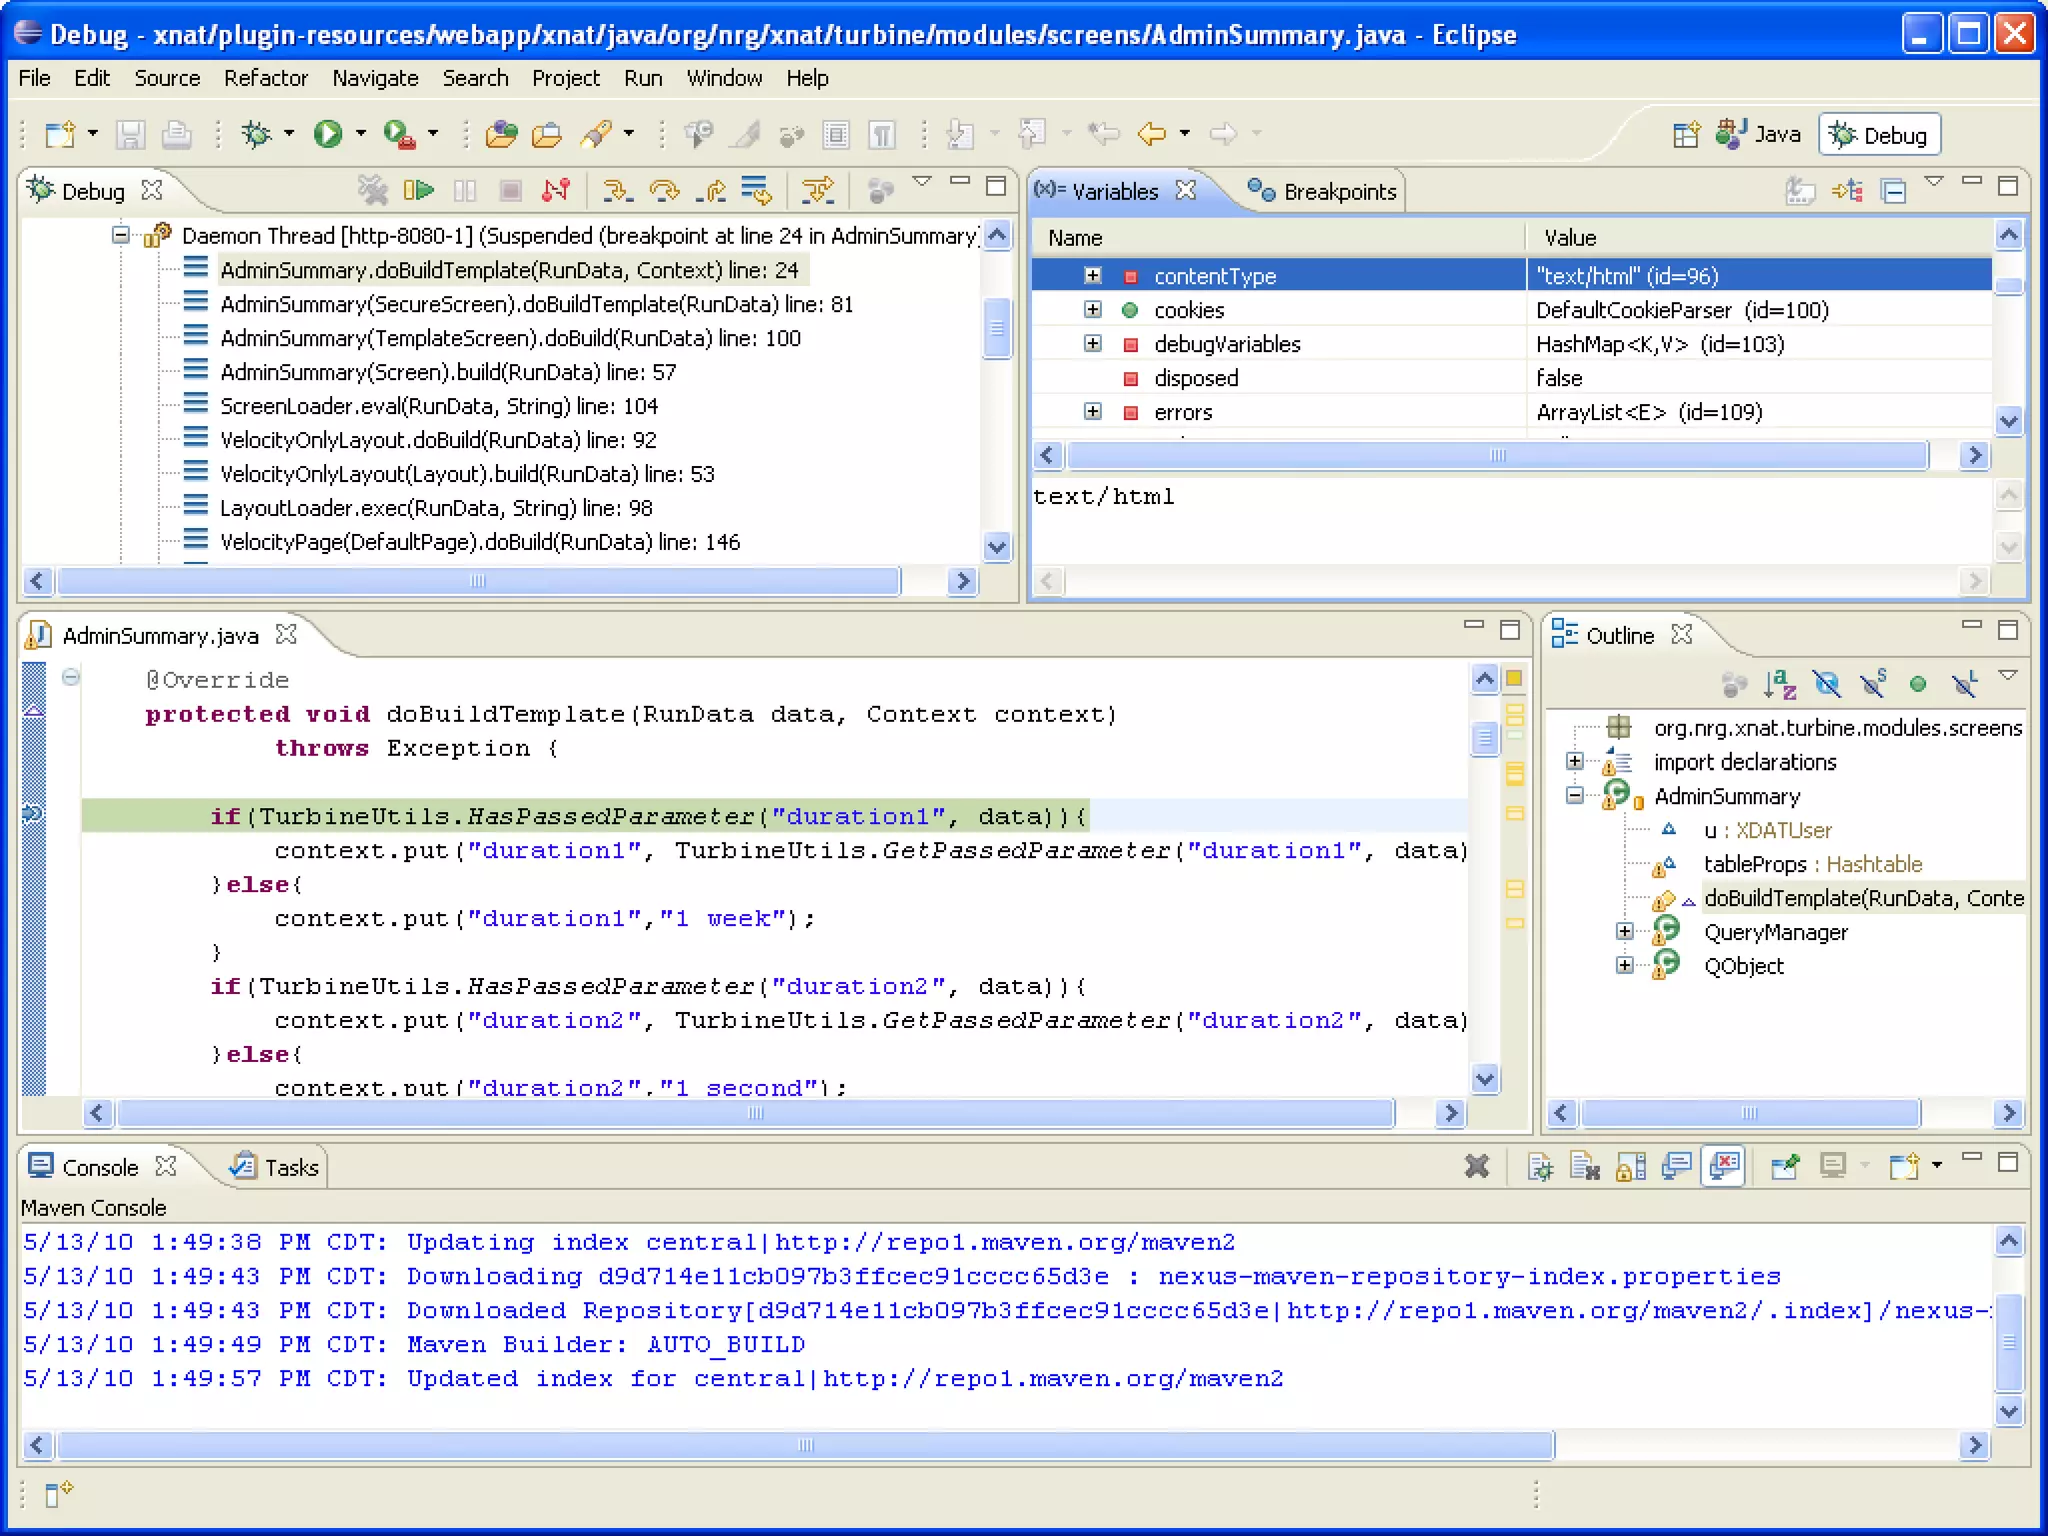Expand the errors variable row
This screenshot has height=1536, width=2048.
tap(1093, 411)
